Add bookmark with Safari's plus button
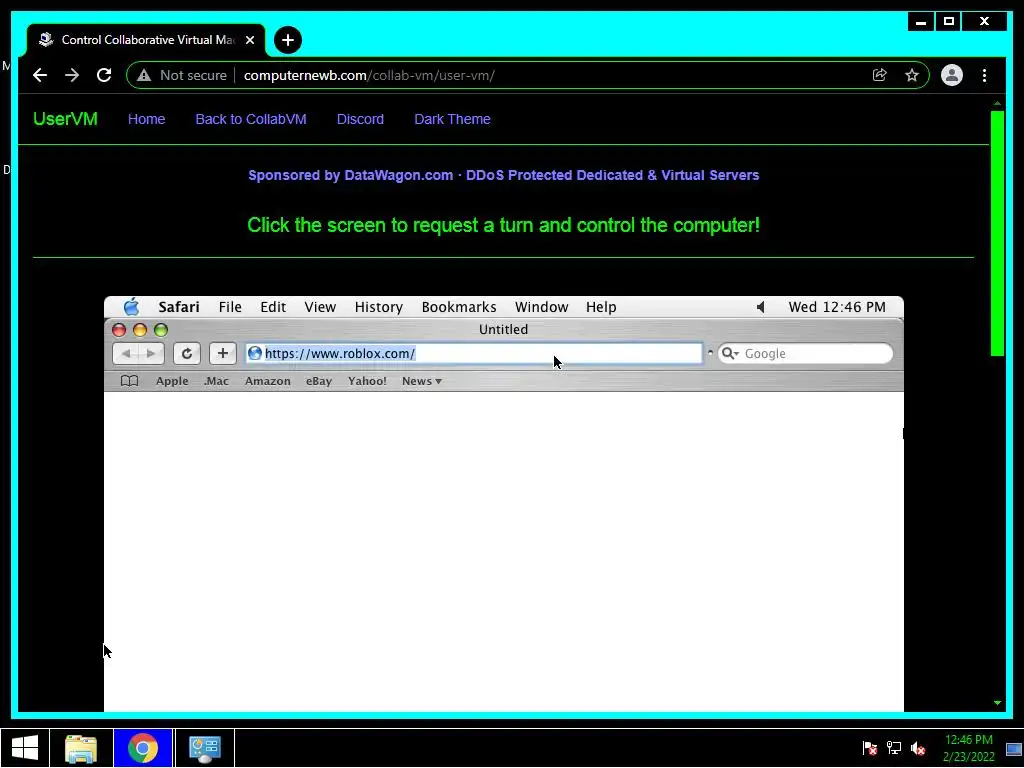 pyautogui.click(x=223, y=353)
